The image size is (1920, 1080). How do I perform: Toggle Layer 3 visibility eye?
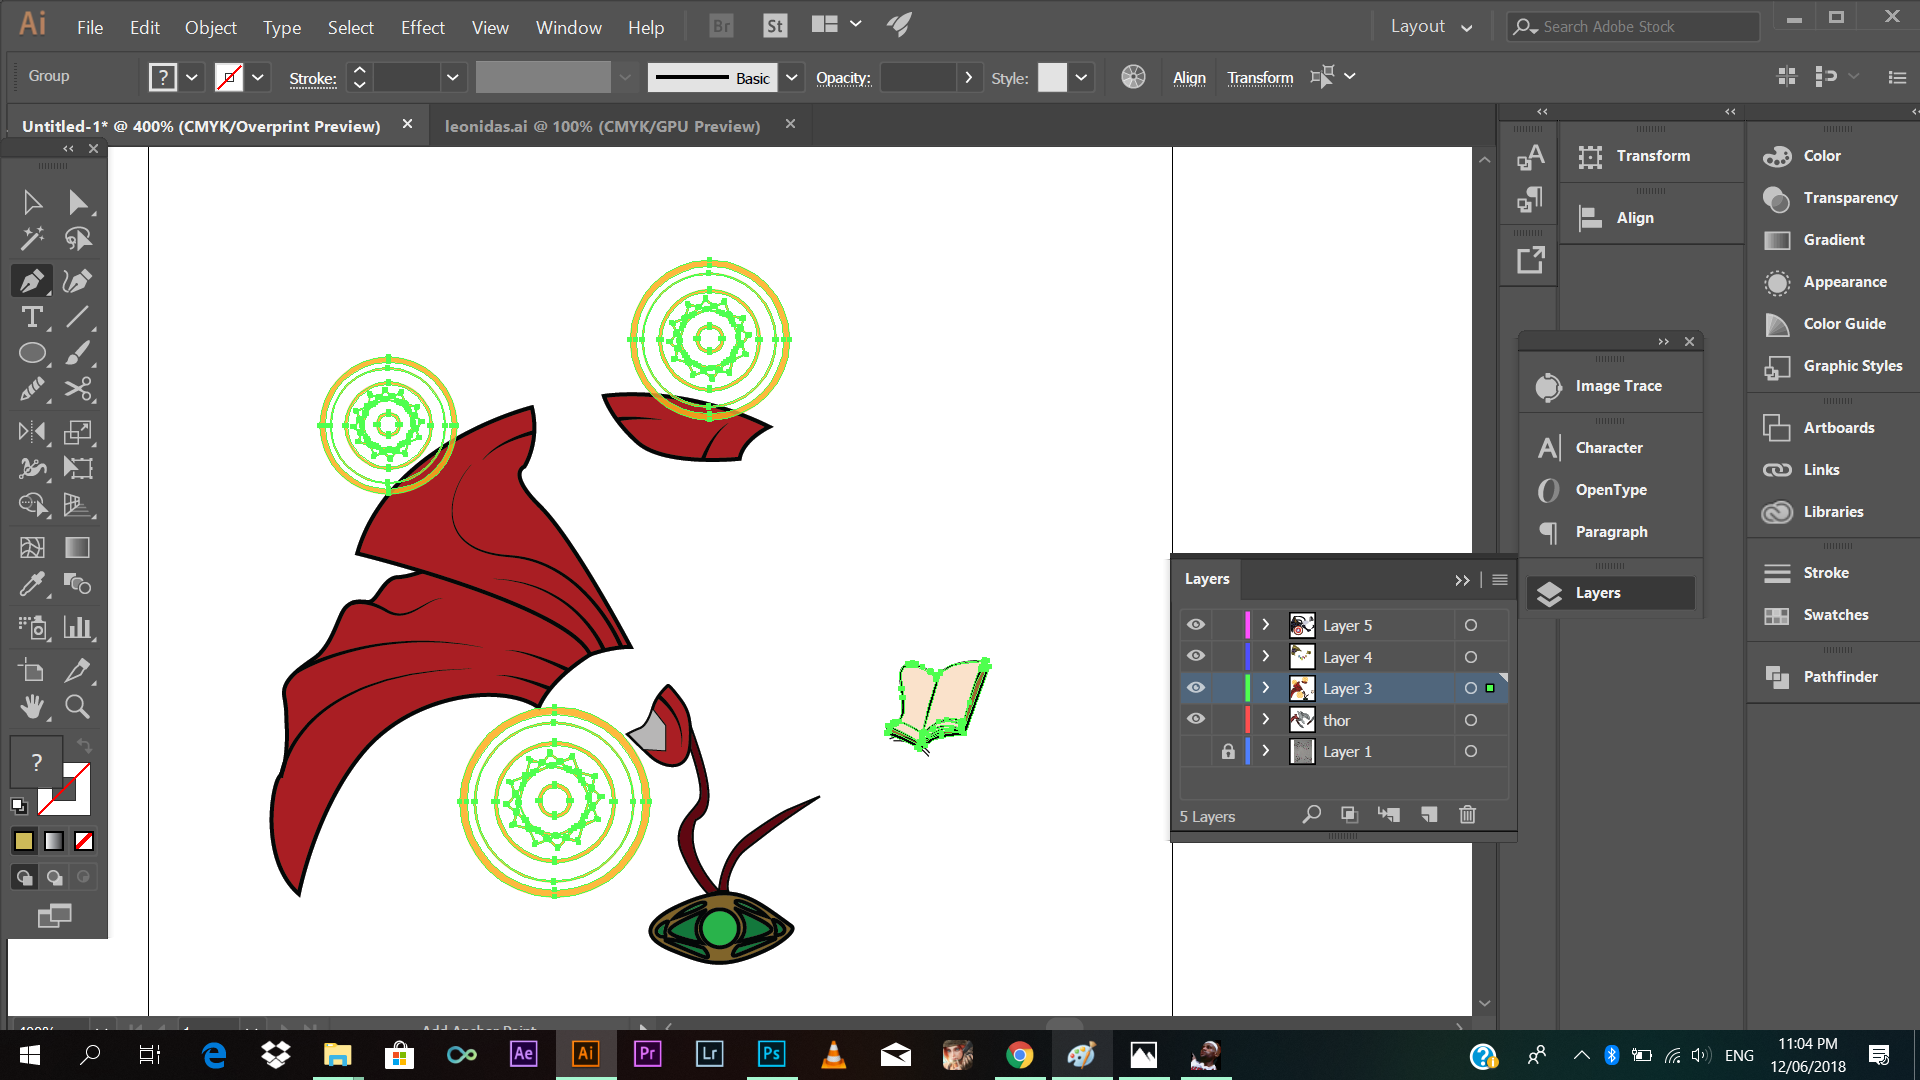click(1196, 688)
